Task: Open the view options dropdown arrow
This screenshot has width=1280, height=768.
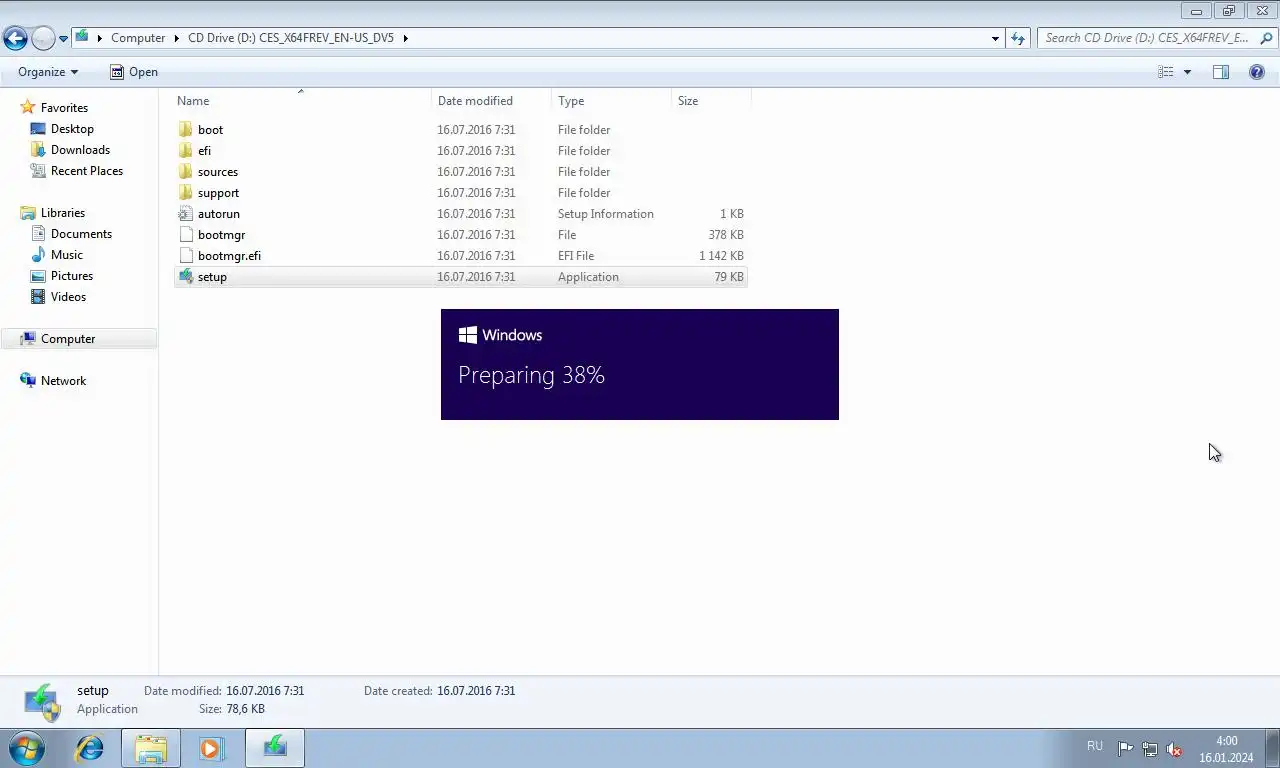Action: click(x=1187, y=72)
